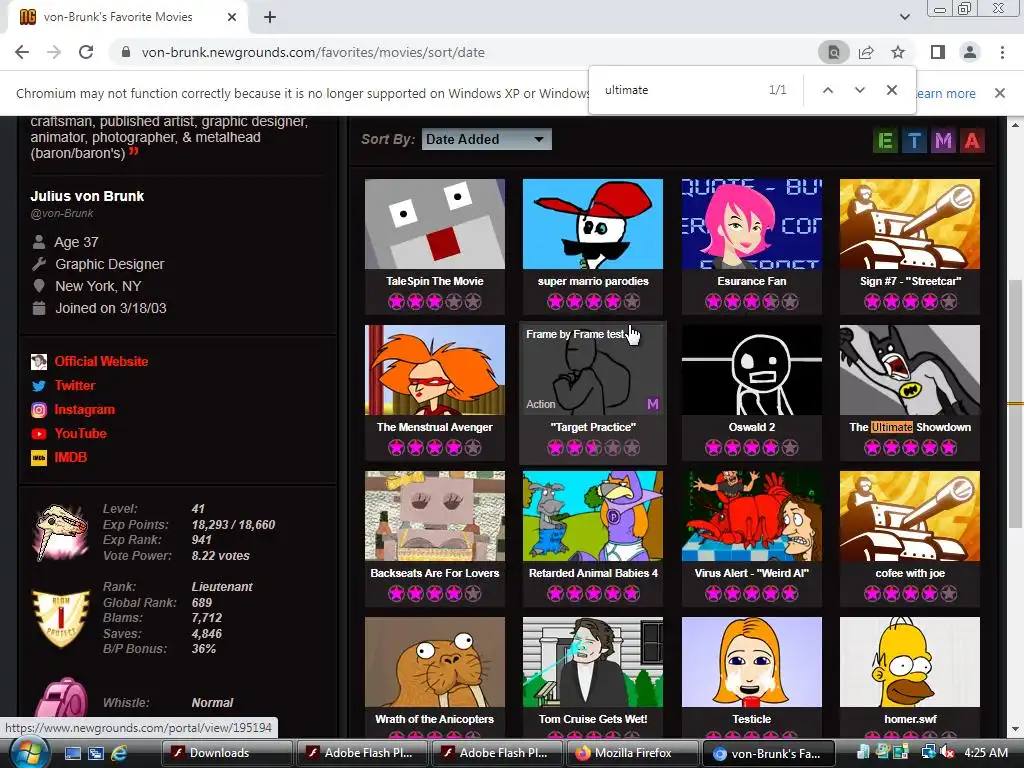Screen dimensions: 1024x768
Task: Open the Official Website link
Action: coord(101,361)
